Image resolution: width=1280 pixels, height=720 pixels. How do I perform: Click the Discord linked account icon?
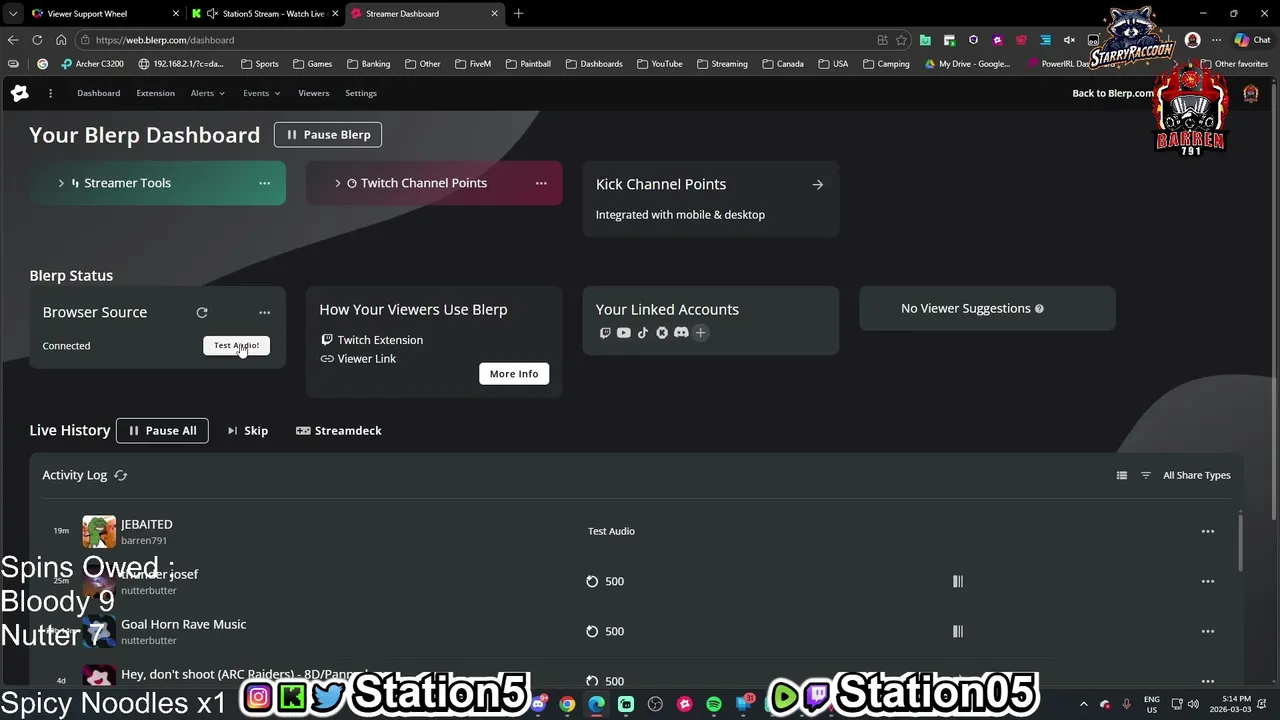(x=681, y=333)
